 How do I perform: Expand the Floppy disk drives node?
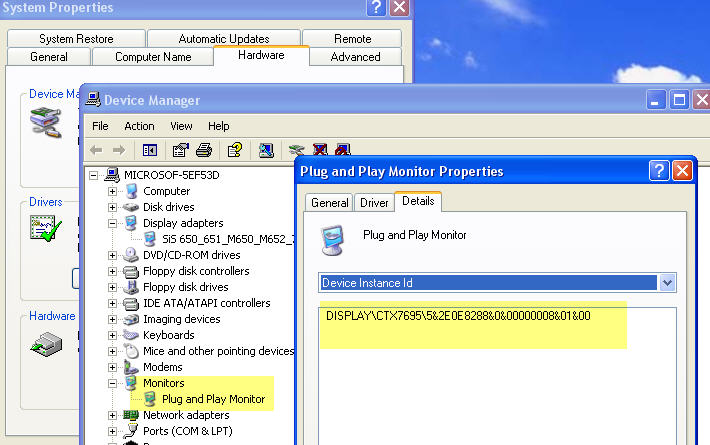(x=112, y=287)
